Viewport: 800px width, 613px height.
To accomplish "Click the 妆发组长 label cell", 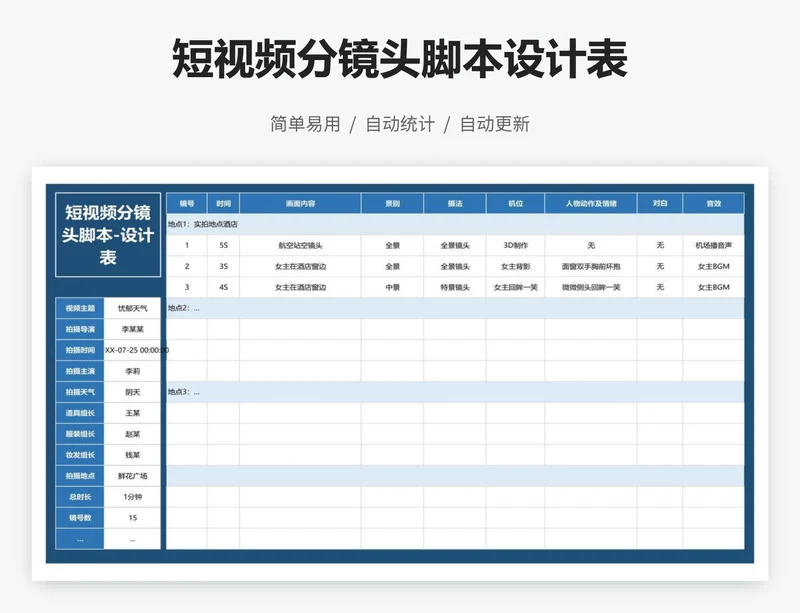I will pos(80,454).
